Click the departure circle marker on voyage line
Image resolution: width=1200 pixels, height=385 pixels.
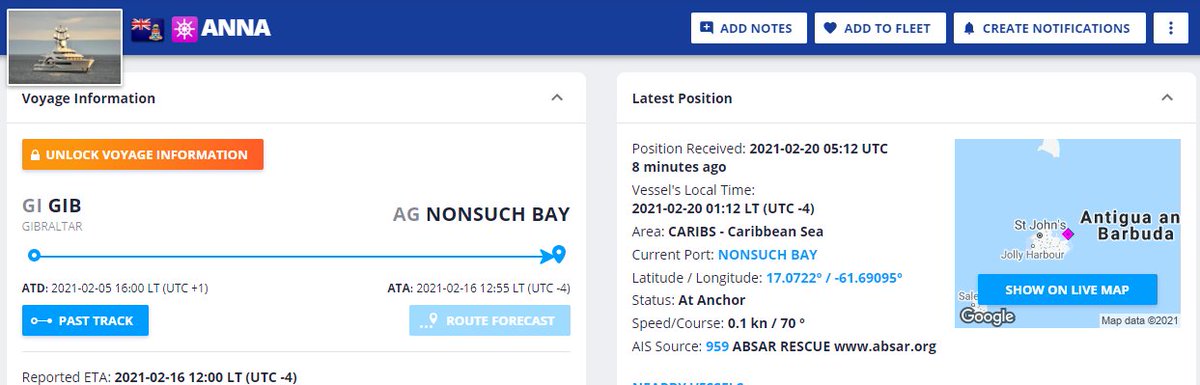click(34, 255)
